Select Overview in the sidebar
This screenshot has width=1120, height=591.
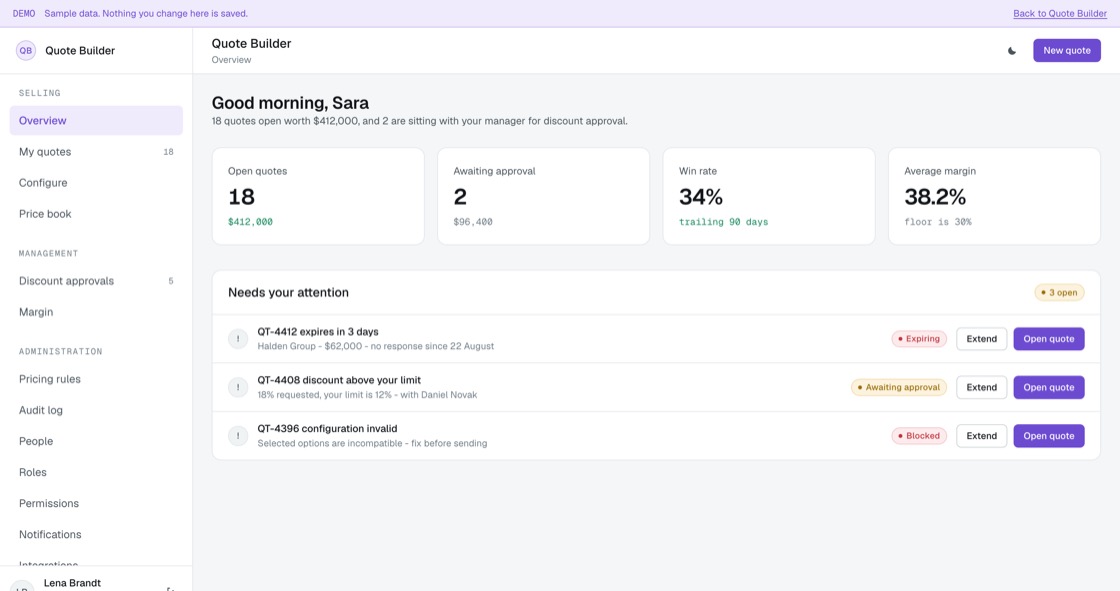click(x=96, y=121)
